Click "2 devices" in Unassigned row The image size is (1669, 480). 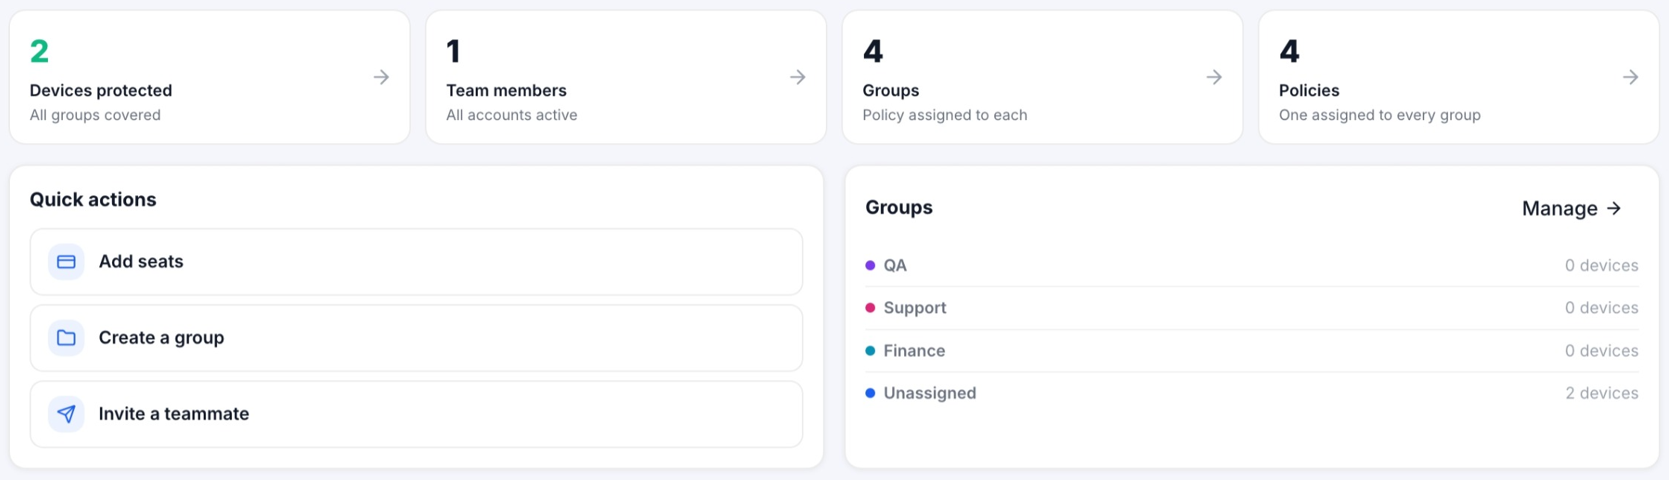1602,393
